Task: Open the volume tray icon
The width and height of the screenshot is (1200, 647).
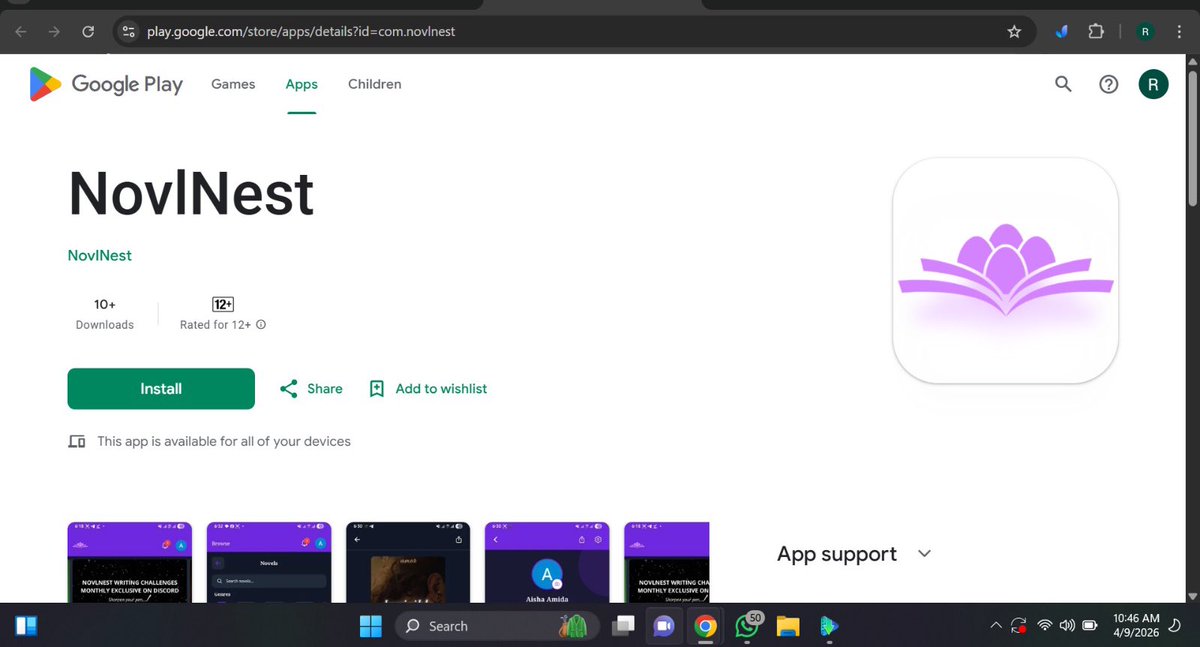Action: tap(1067, 626)
